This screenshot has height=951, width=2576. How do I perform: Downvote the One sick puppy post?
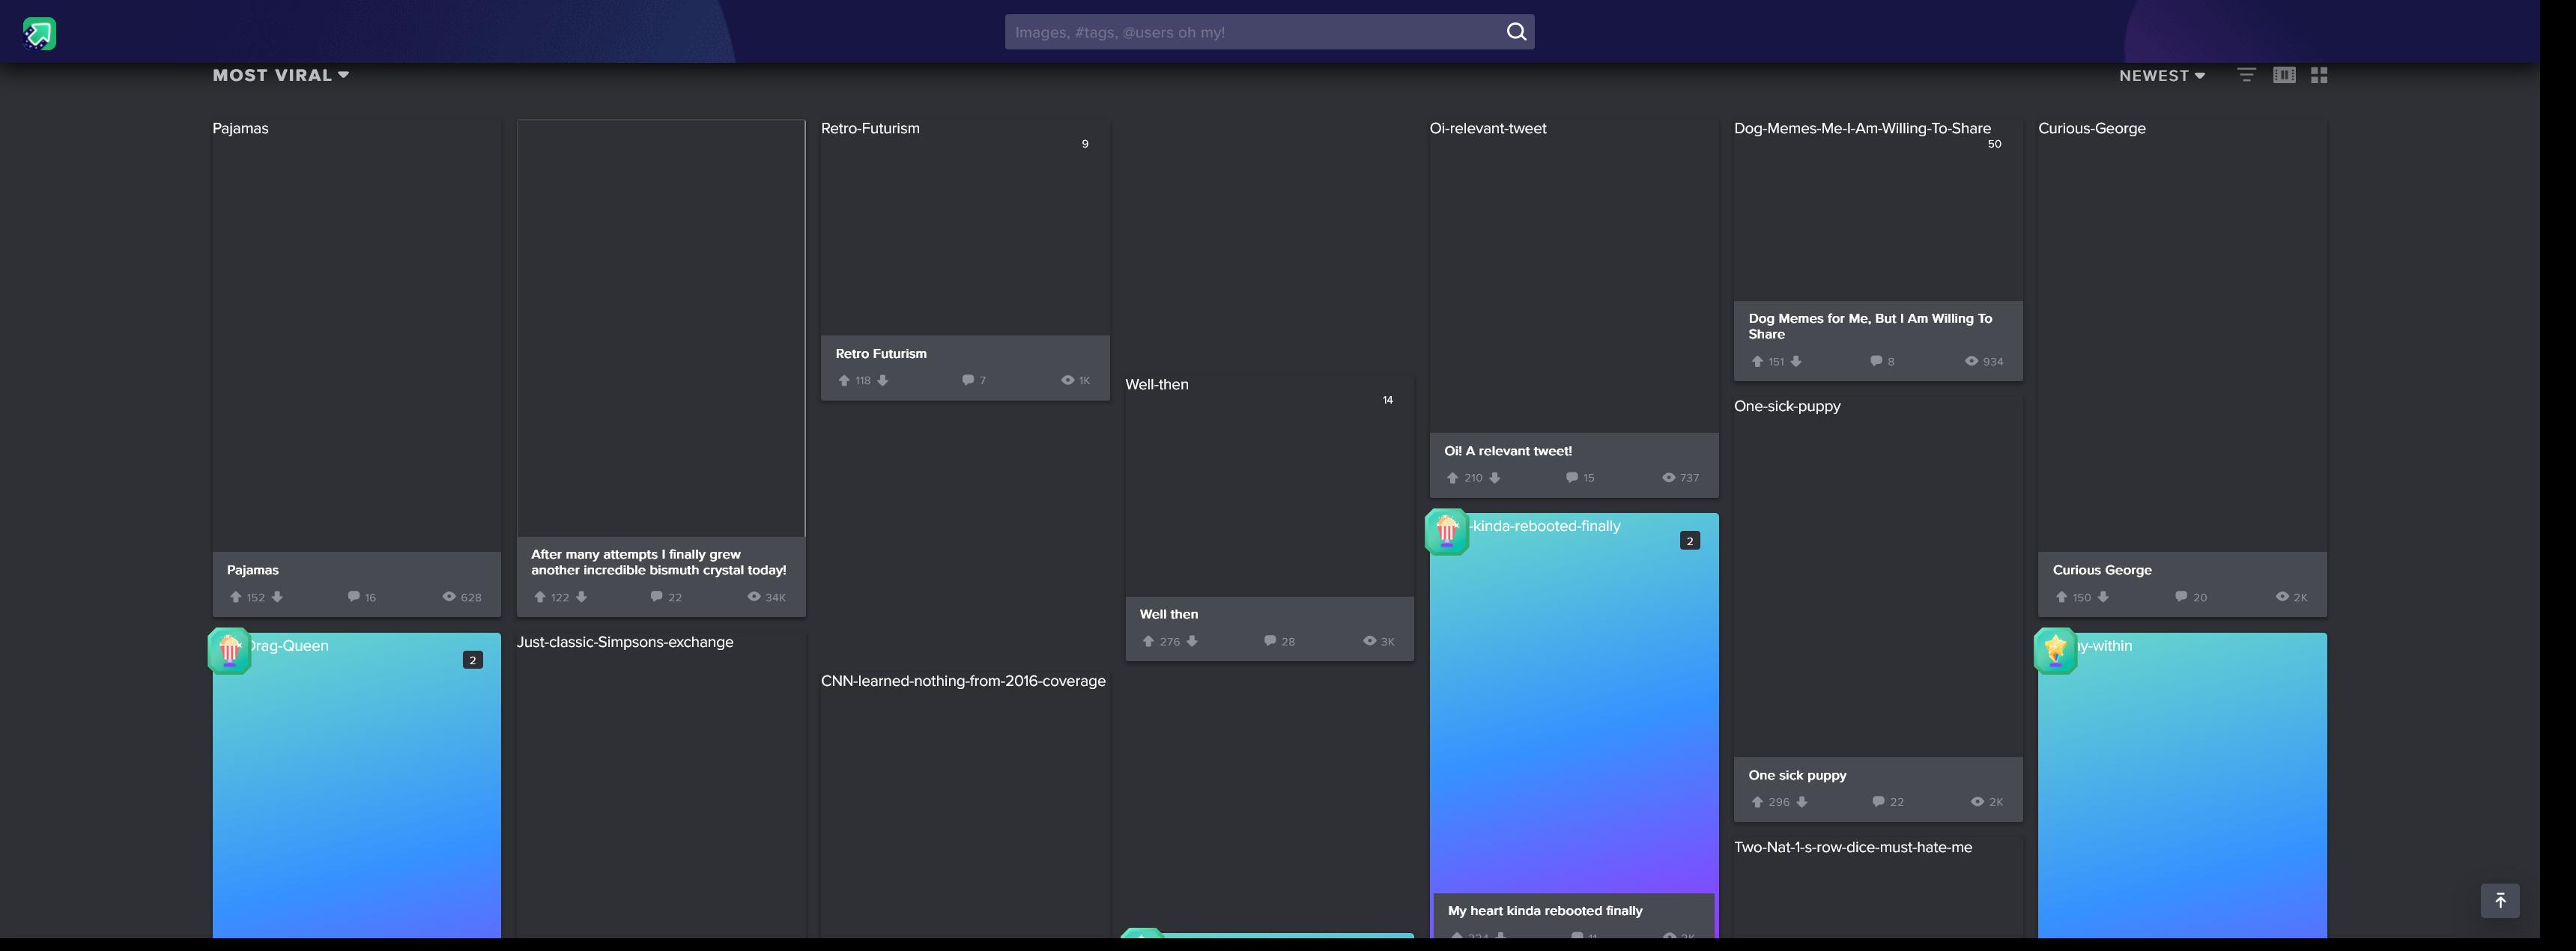tap(1802, 802)
